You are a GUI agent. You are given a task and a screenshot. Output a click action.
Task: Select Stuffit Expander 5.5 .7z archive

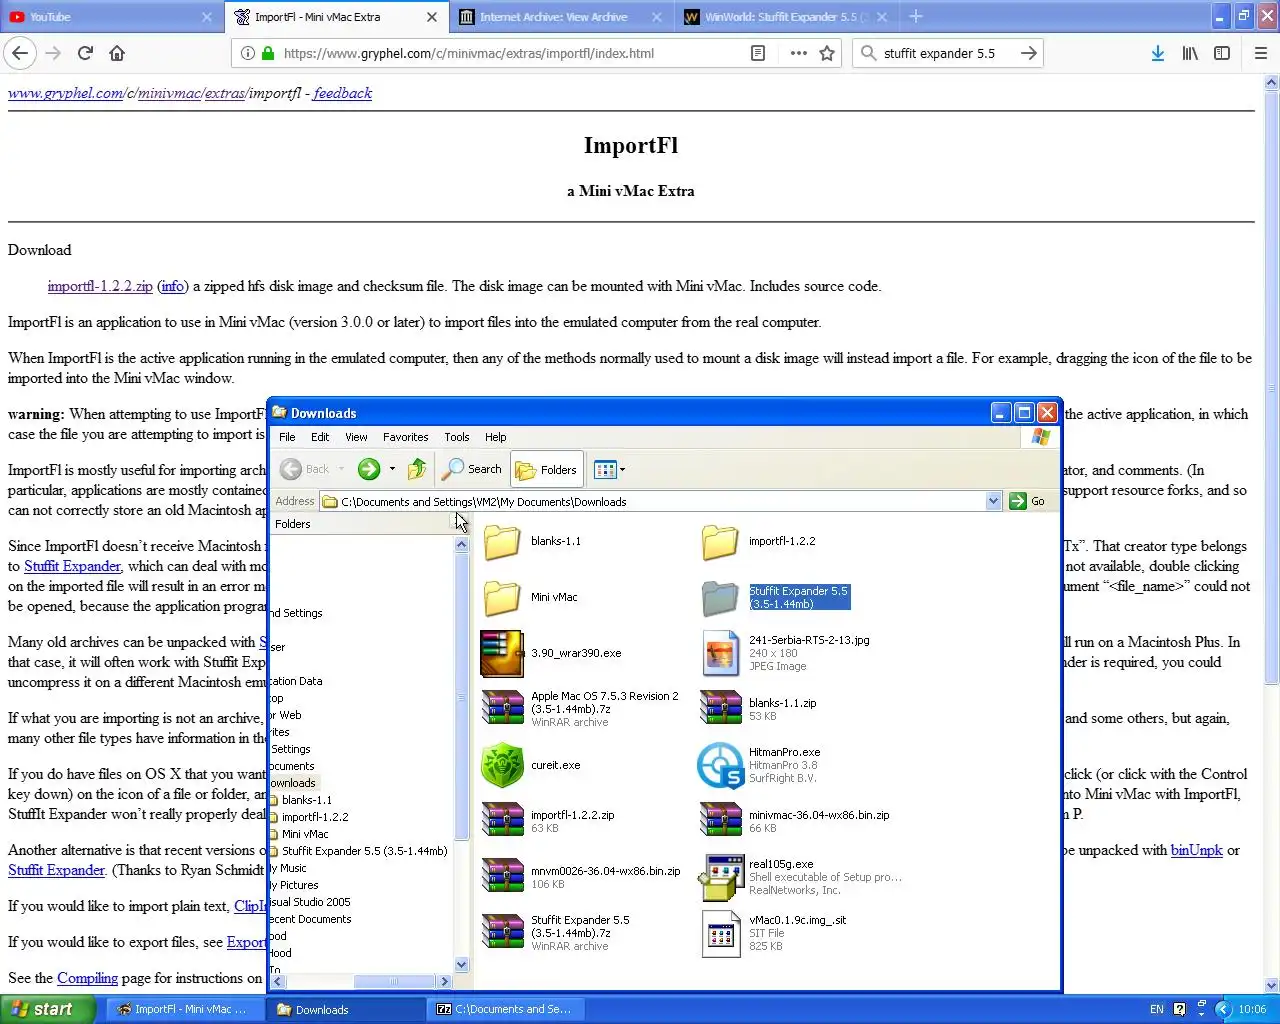[557, 932]
